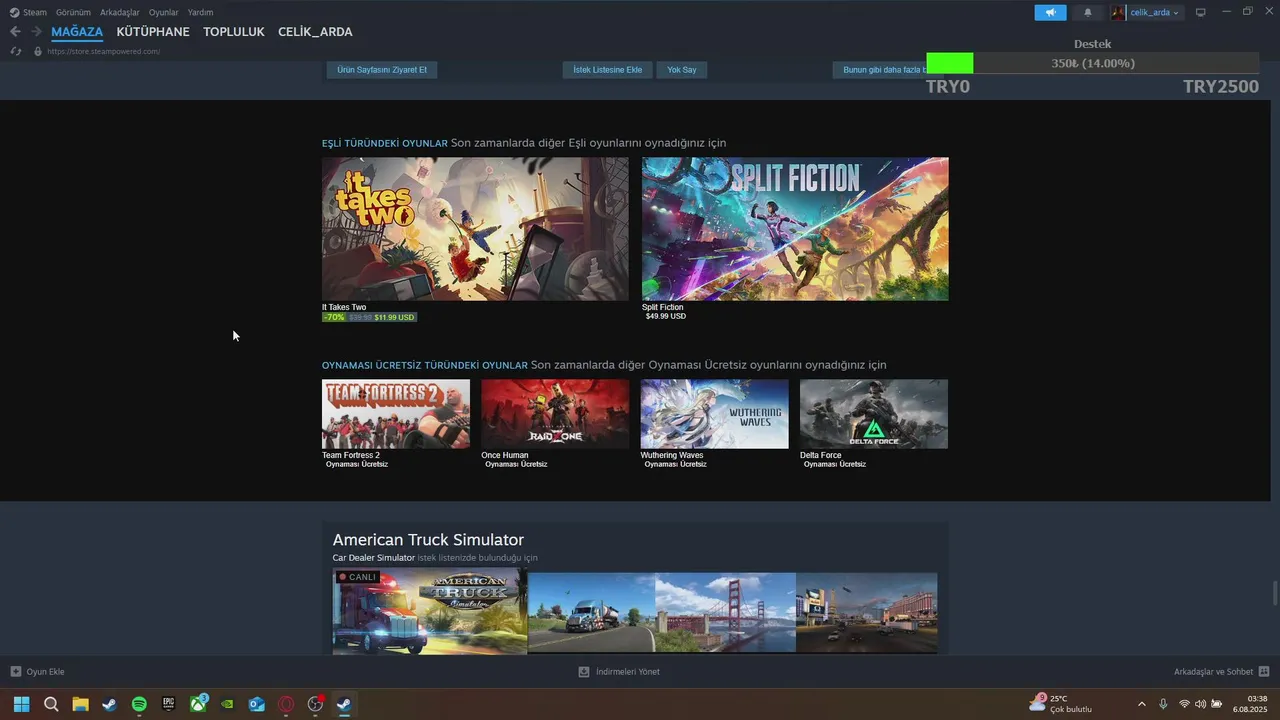1280x720 pixels.
Task: Open the Görünüm menu
Action: (x=73, y=12)
